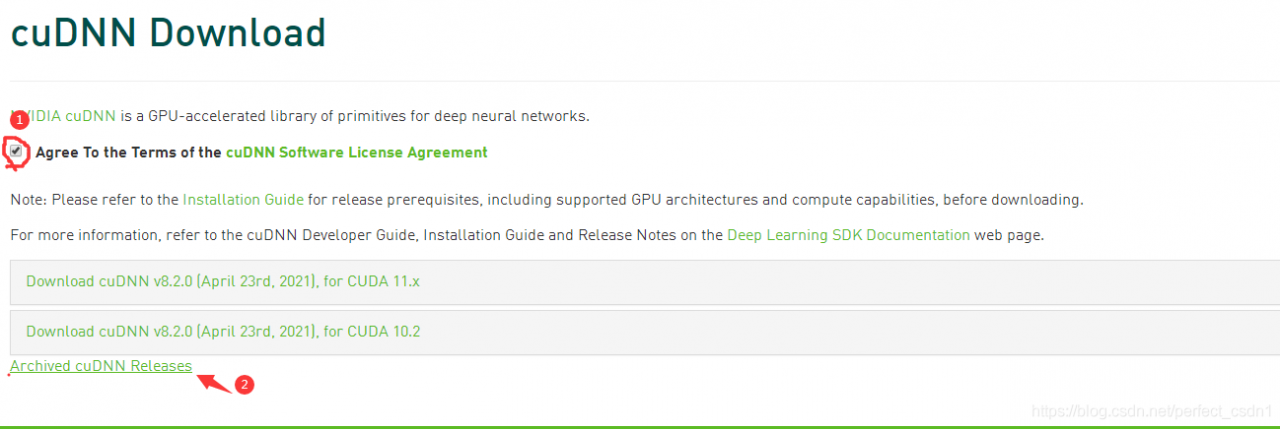Click the gray divider line below the heading
The width and height of the screenshot is (1280, 429).
(640, 81)
